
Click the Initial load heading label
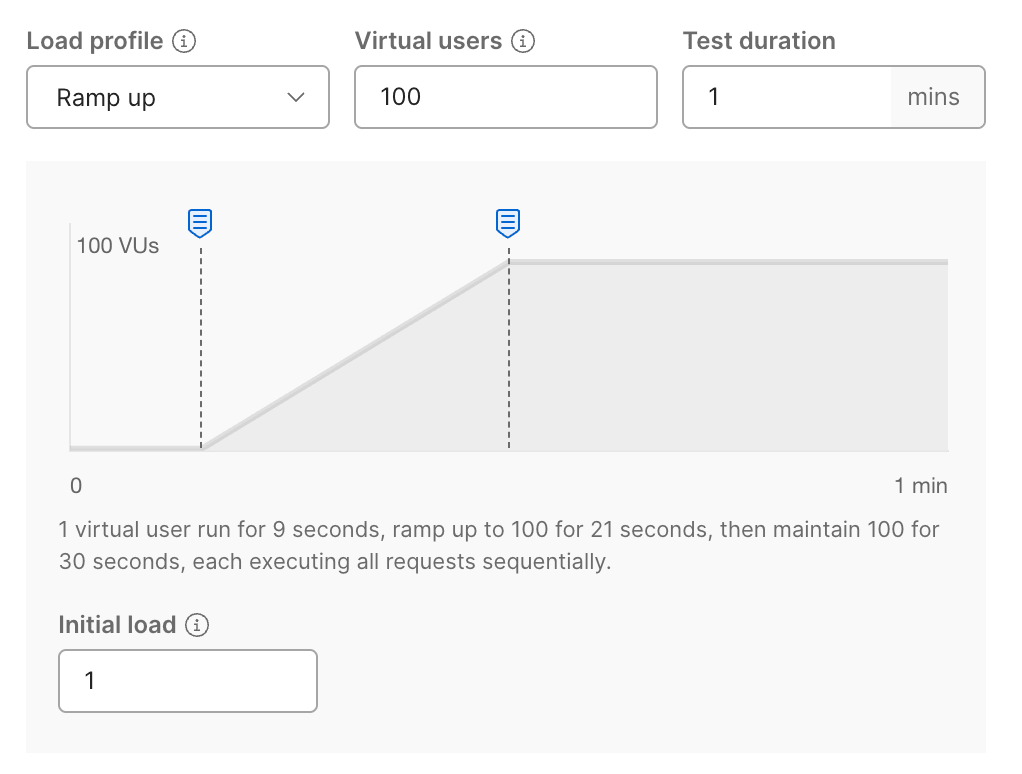(117, 625)
